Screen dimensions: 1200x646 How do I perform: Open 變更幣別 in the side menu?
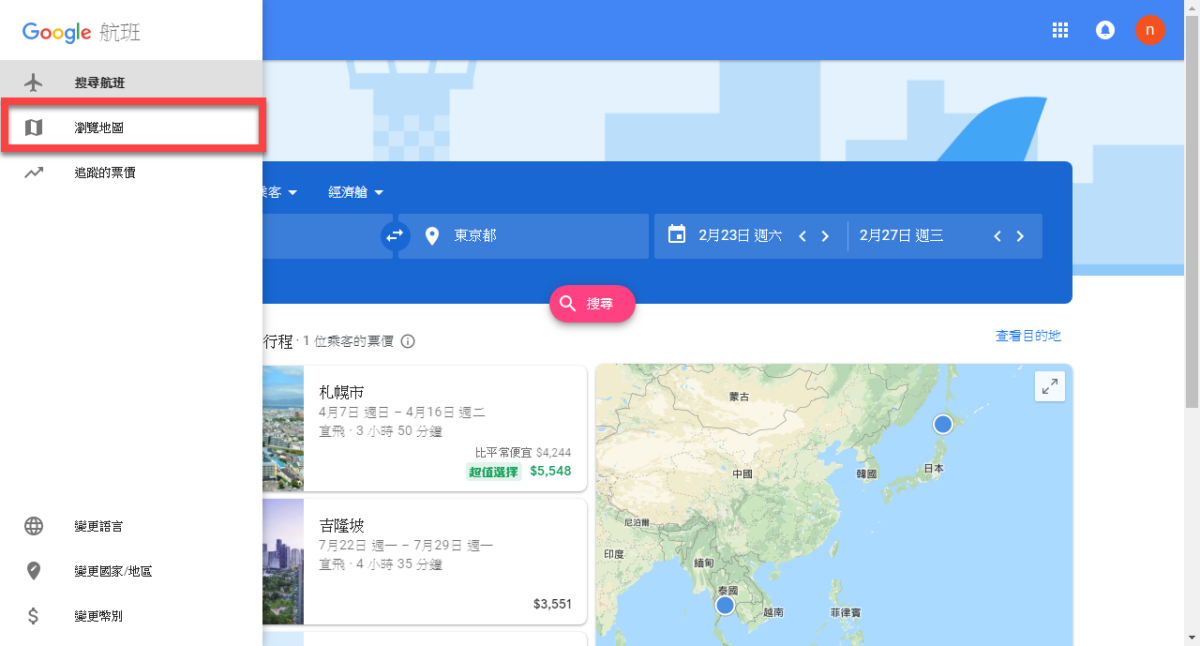coord(131,616)
